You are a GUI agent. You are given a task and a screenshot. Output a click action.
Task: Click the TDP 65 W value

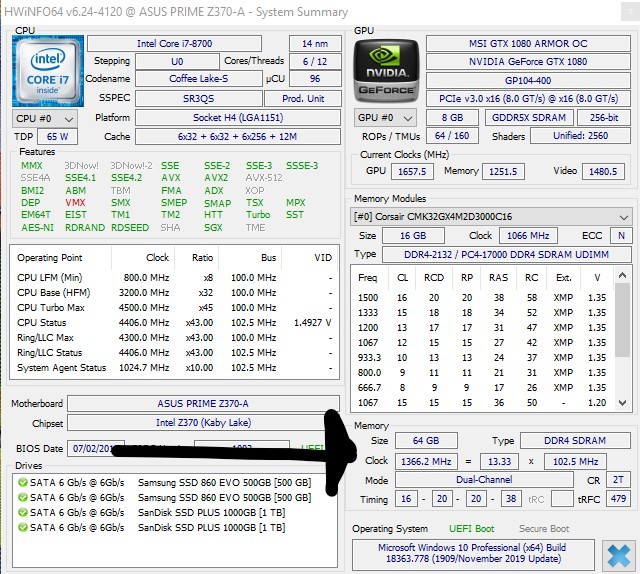click(57, 137)
